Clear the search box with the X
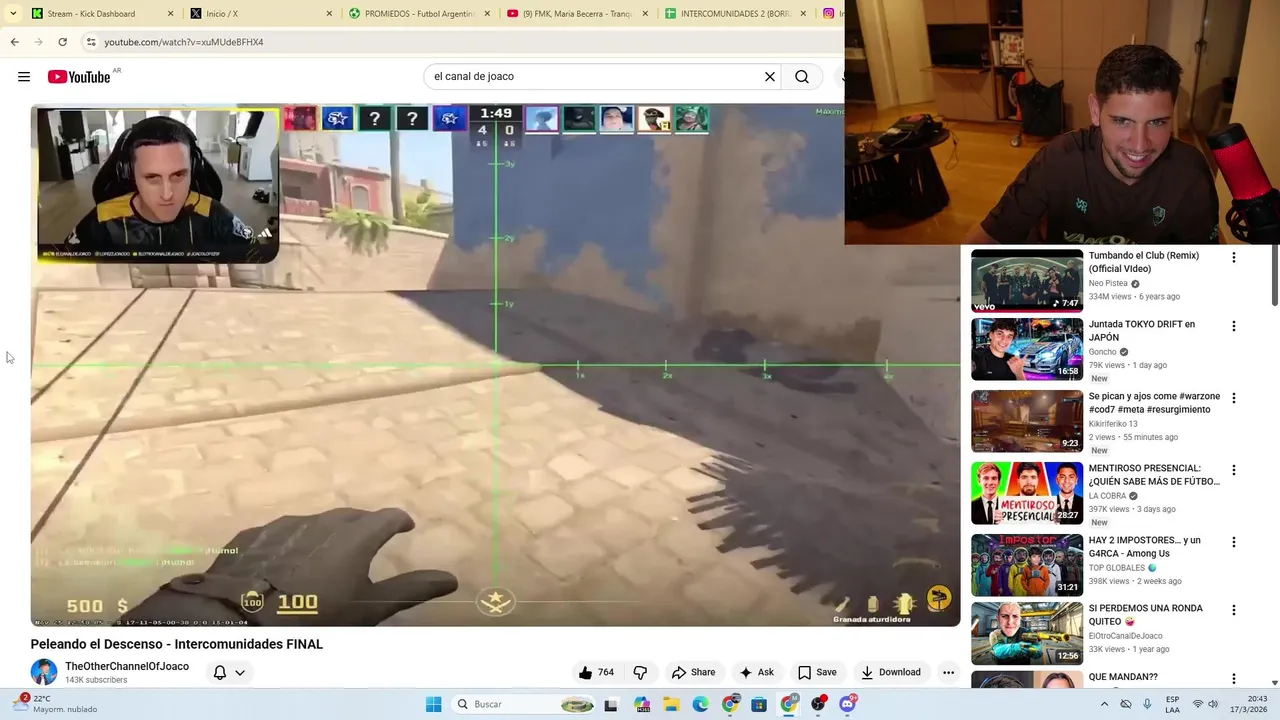Viewport: 1280px width, 720px height. click(x=770, y=77)
